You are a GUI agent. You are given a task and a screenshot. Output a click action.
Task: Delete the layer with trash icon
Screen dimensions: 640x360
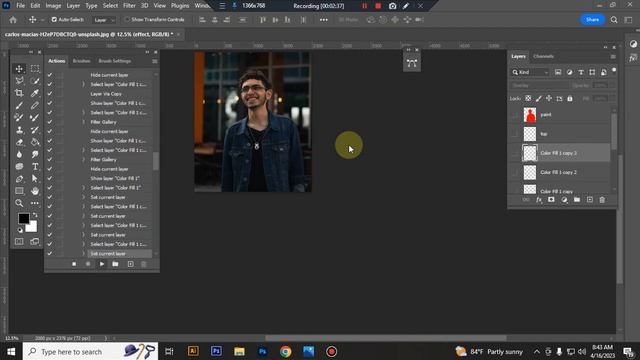click(602, 200)
